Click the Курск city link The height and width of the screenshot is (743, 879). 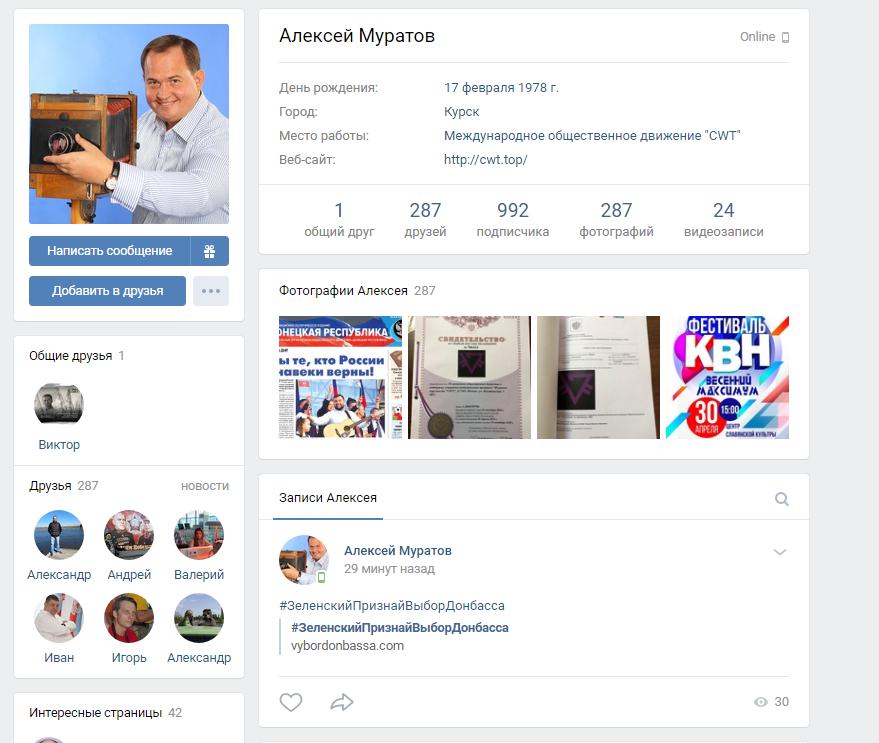(x=461, y=112)
